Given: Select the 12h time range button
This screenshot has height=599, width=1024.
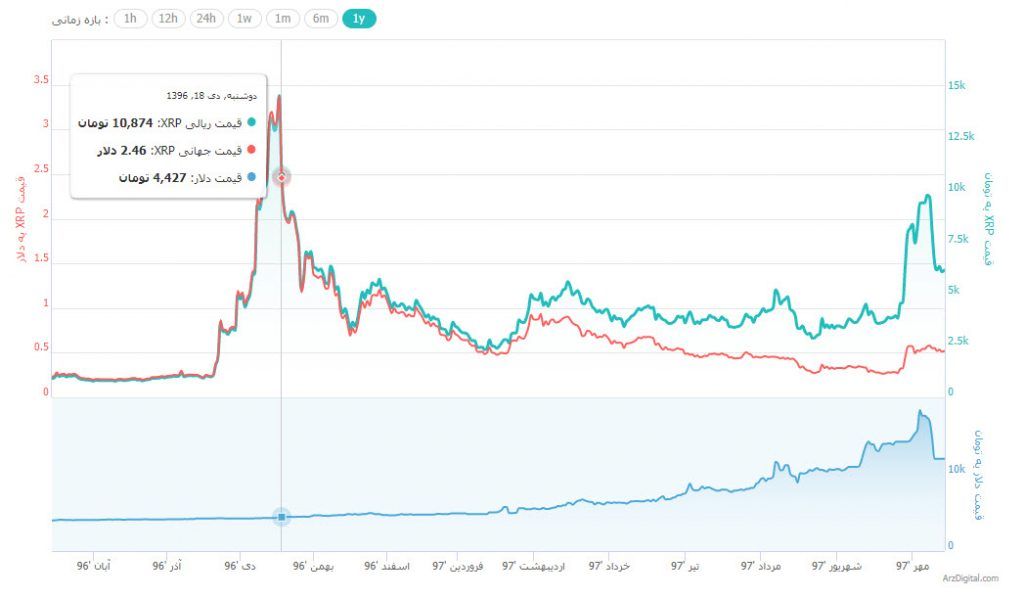Looking at the screenshot, I should pos(168,18).
